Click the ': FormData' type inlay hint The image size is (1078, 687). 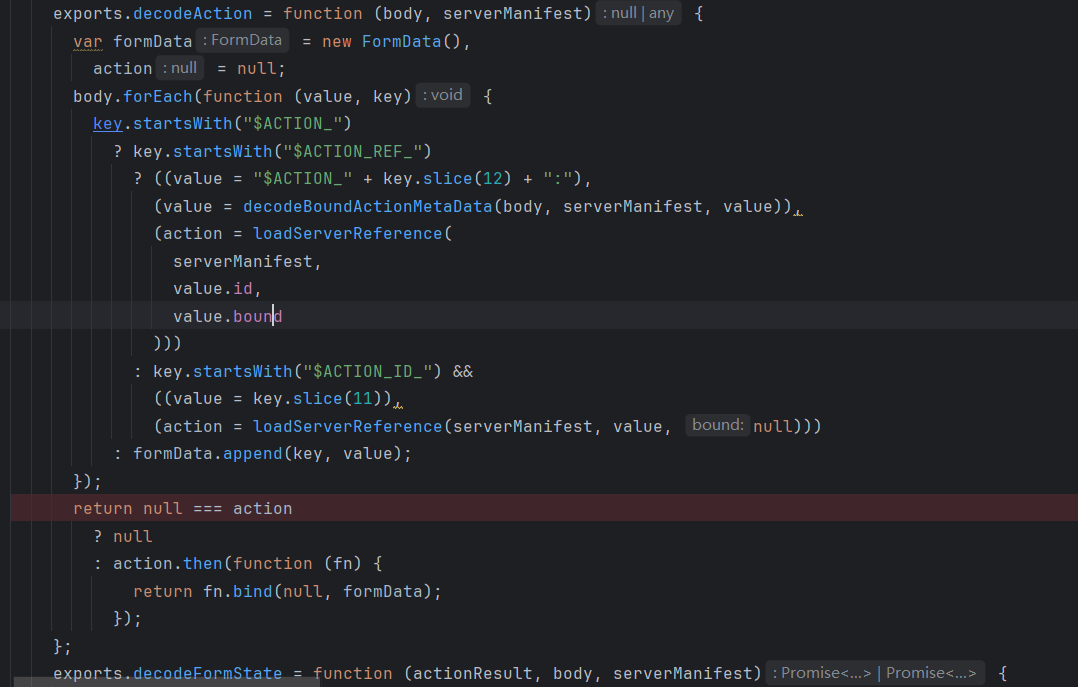point(243,41)
